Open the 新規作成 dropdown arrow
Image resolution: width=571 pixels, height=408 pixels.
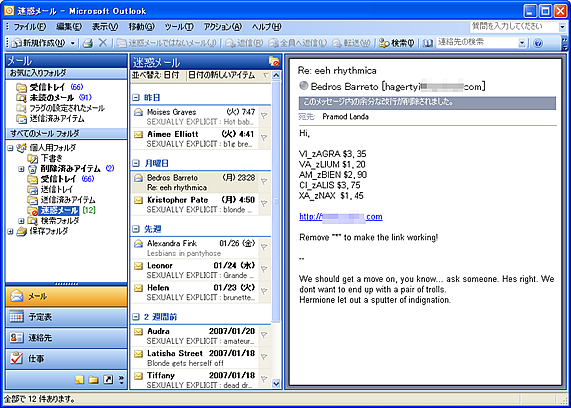[x=72, y=43]
